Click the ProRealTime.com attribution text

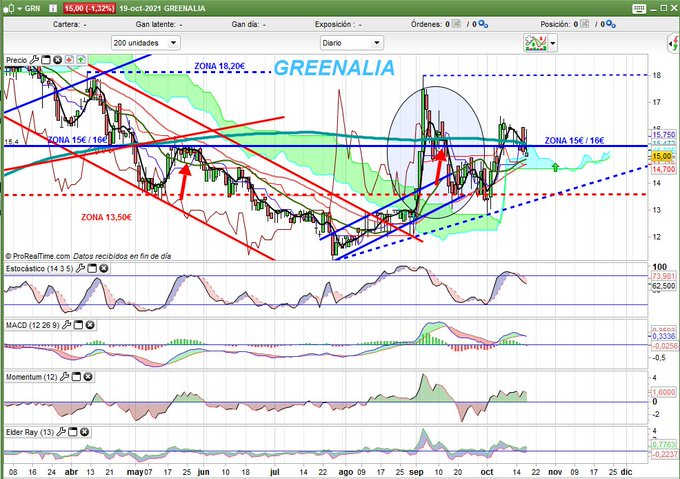coord(88,256)
